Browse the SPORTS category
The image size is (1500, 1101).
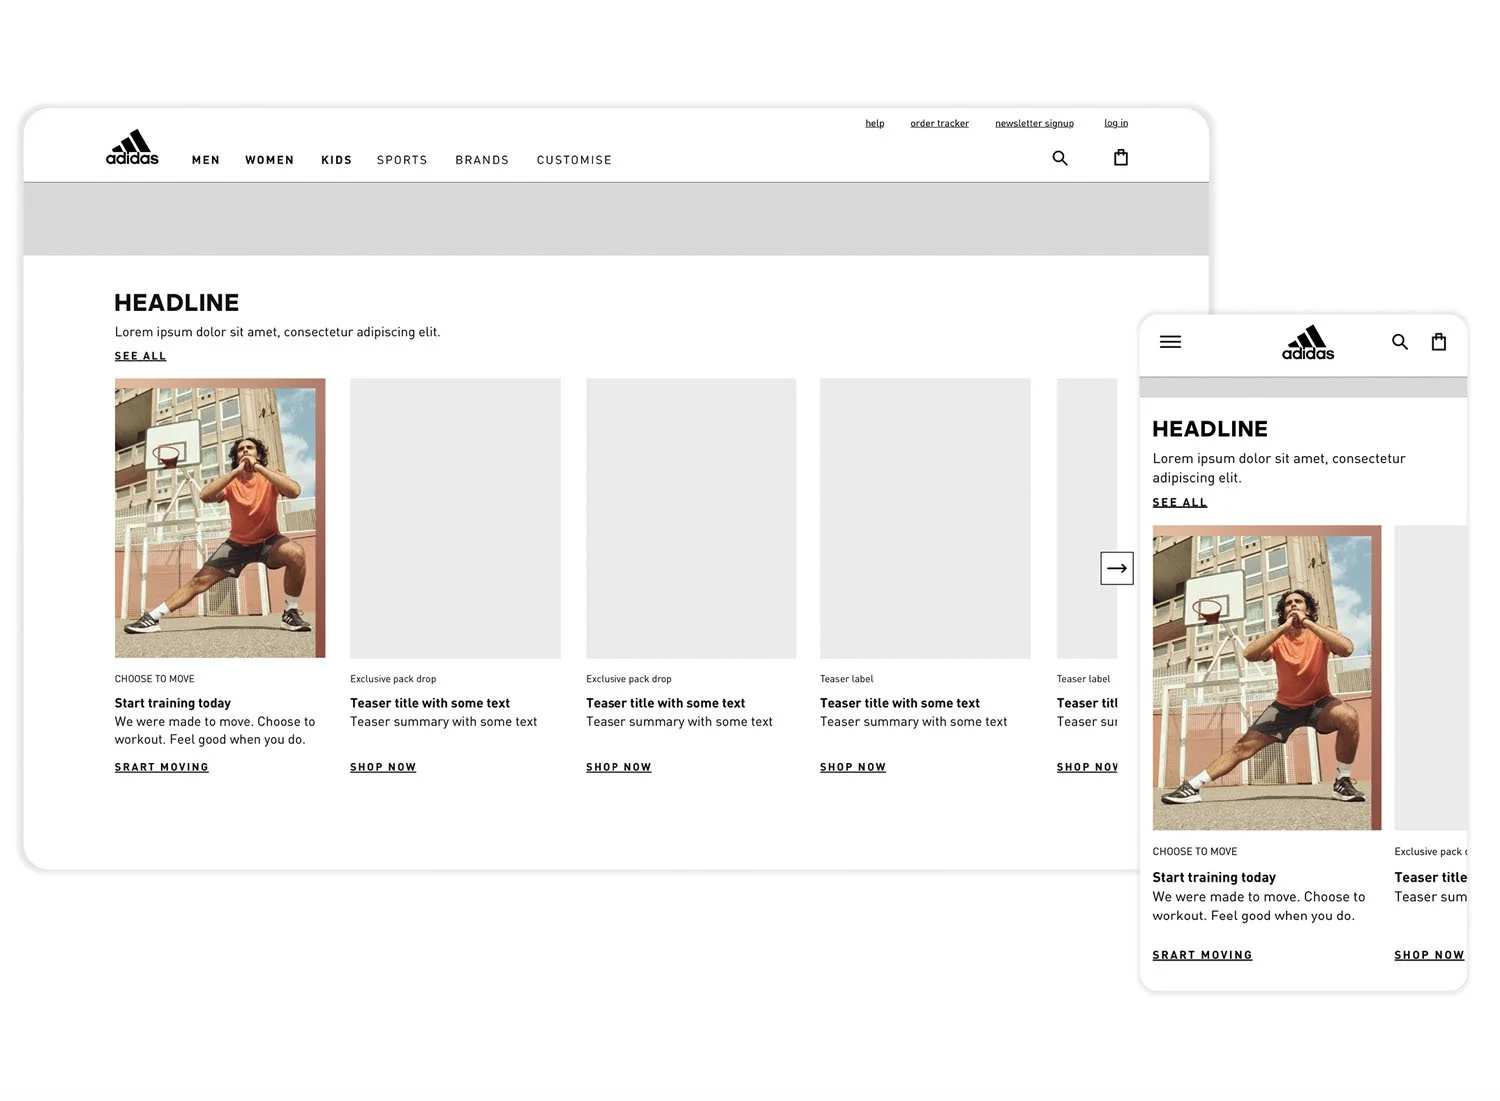coord(402,160)
